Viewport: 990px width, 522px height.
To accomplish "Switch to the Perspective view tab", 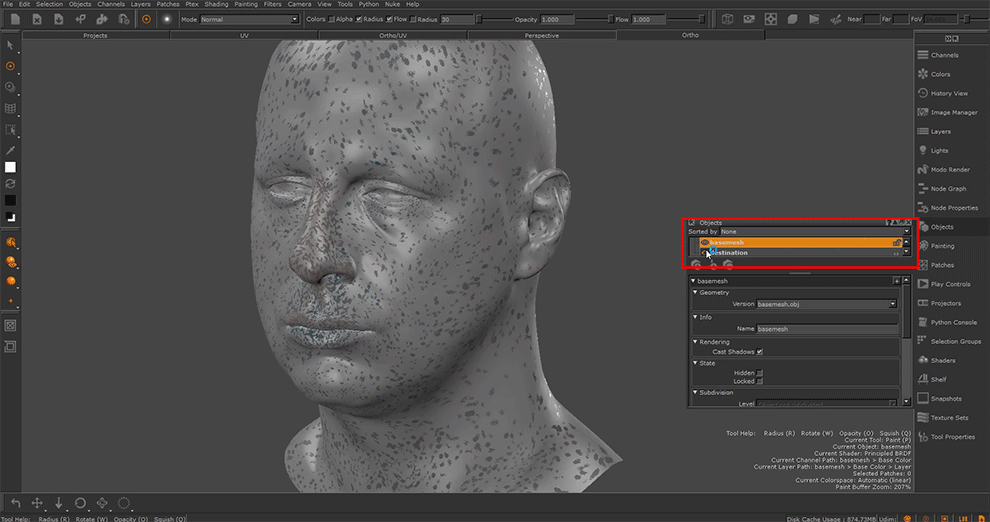I will pos(541,35).
